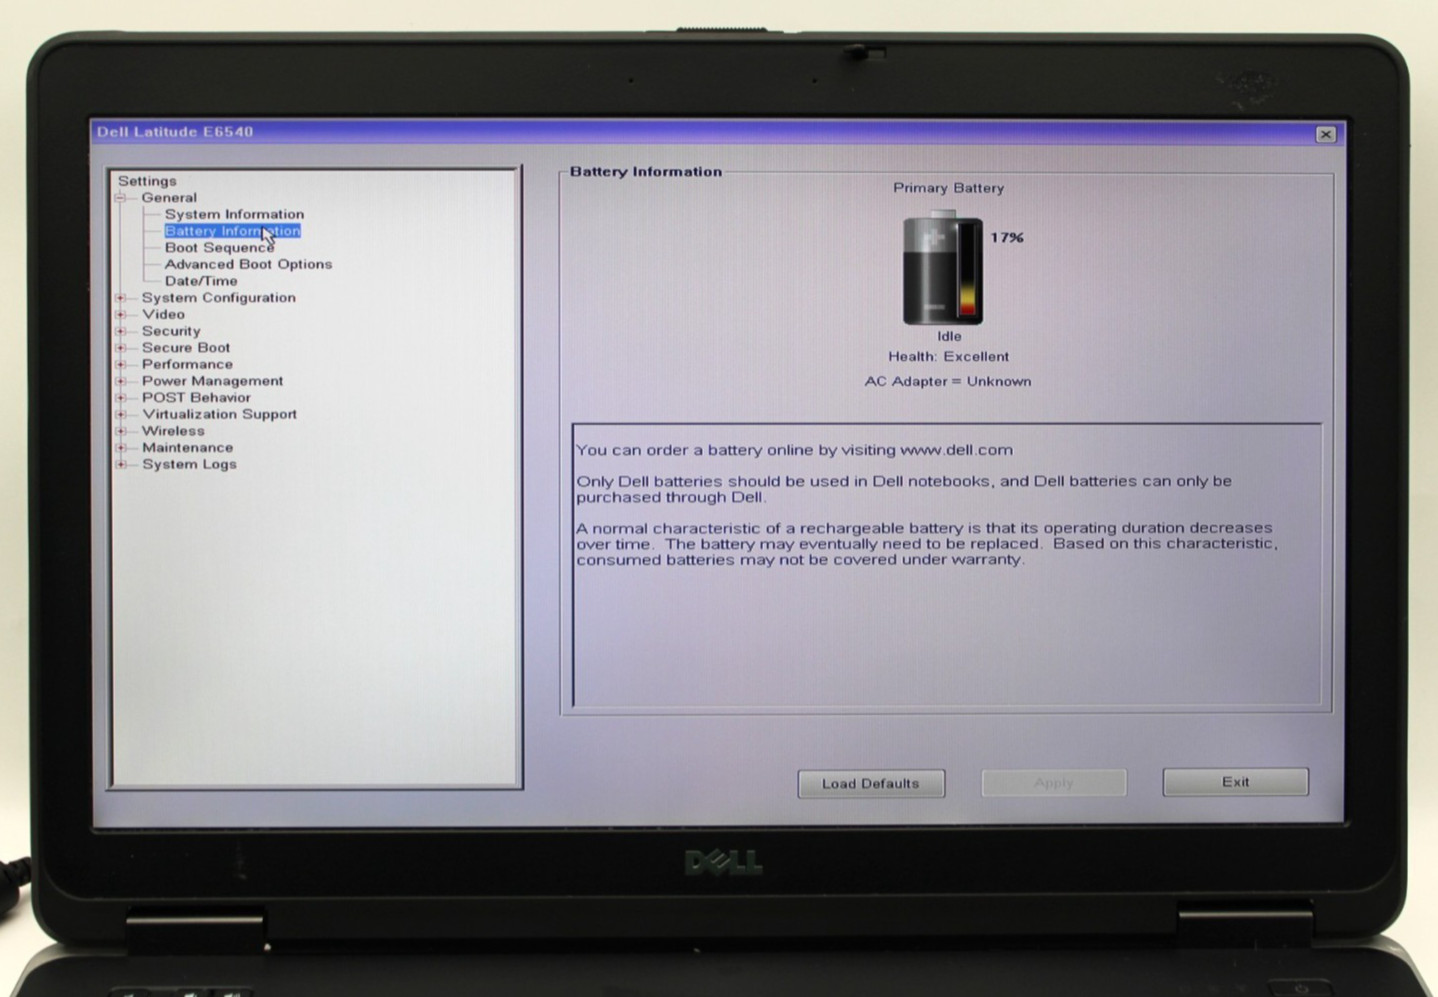Expand the System Logs node

[121, 464]
